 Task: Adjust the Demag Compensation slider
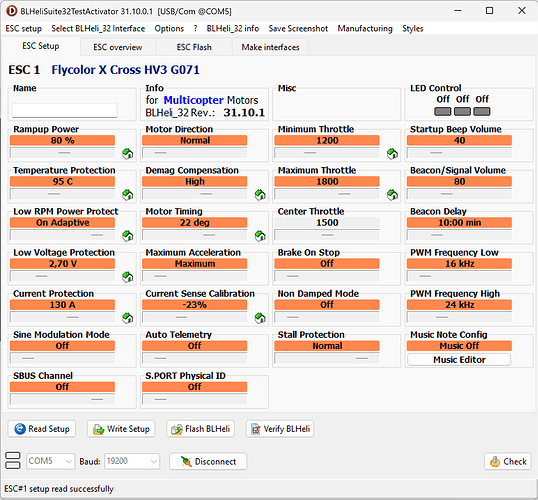(x=195, y=194)
